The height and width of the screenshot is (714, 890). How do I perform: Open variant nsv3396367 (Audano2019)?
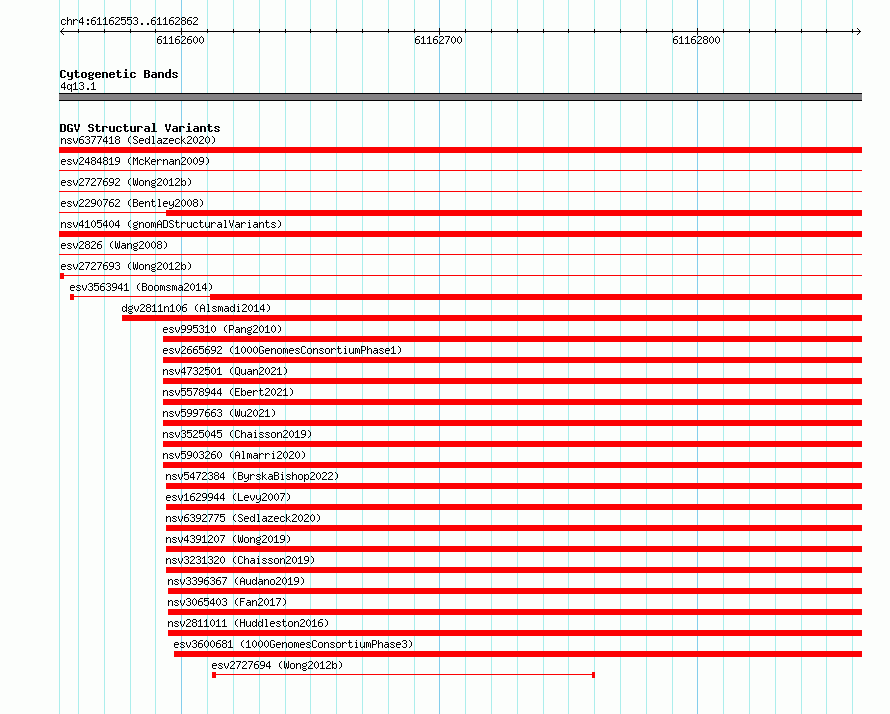pyautogui.click(x=236, y=581)
